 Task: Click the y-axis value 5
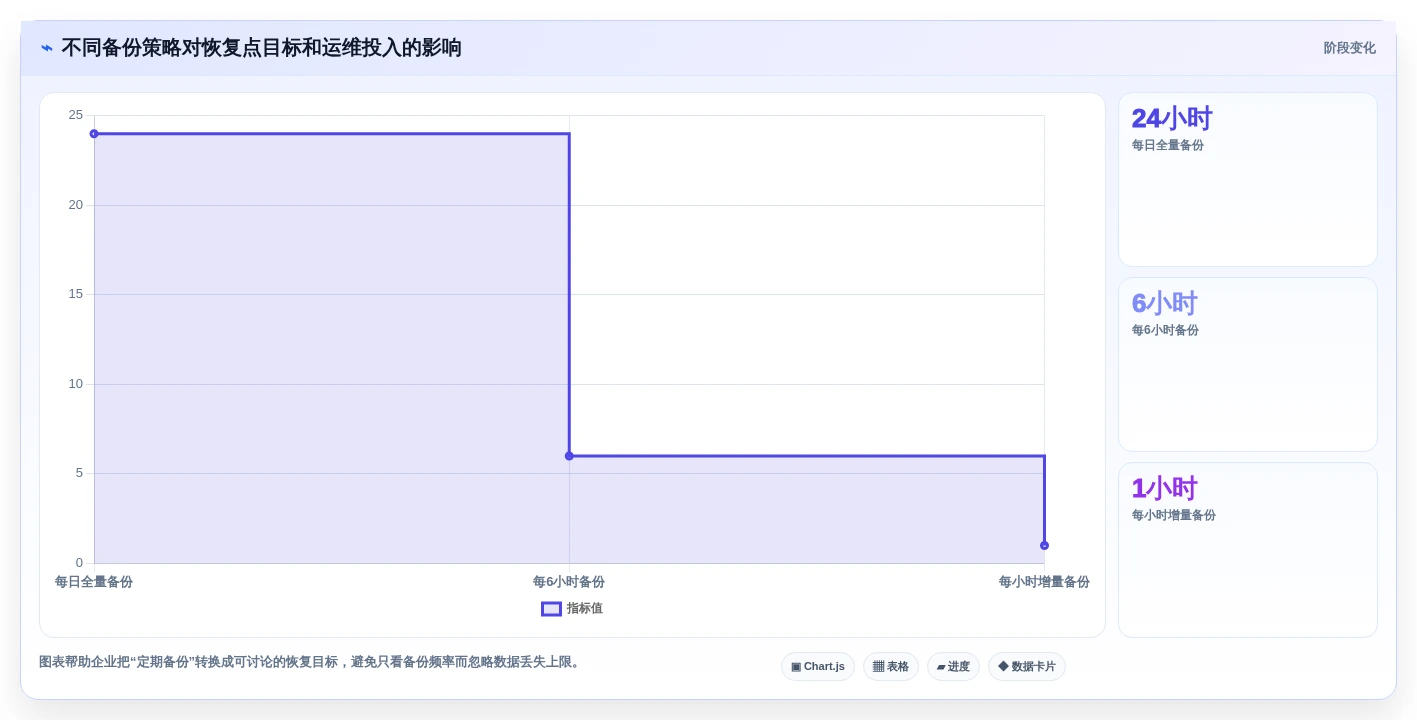point(80,473)
